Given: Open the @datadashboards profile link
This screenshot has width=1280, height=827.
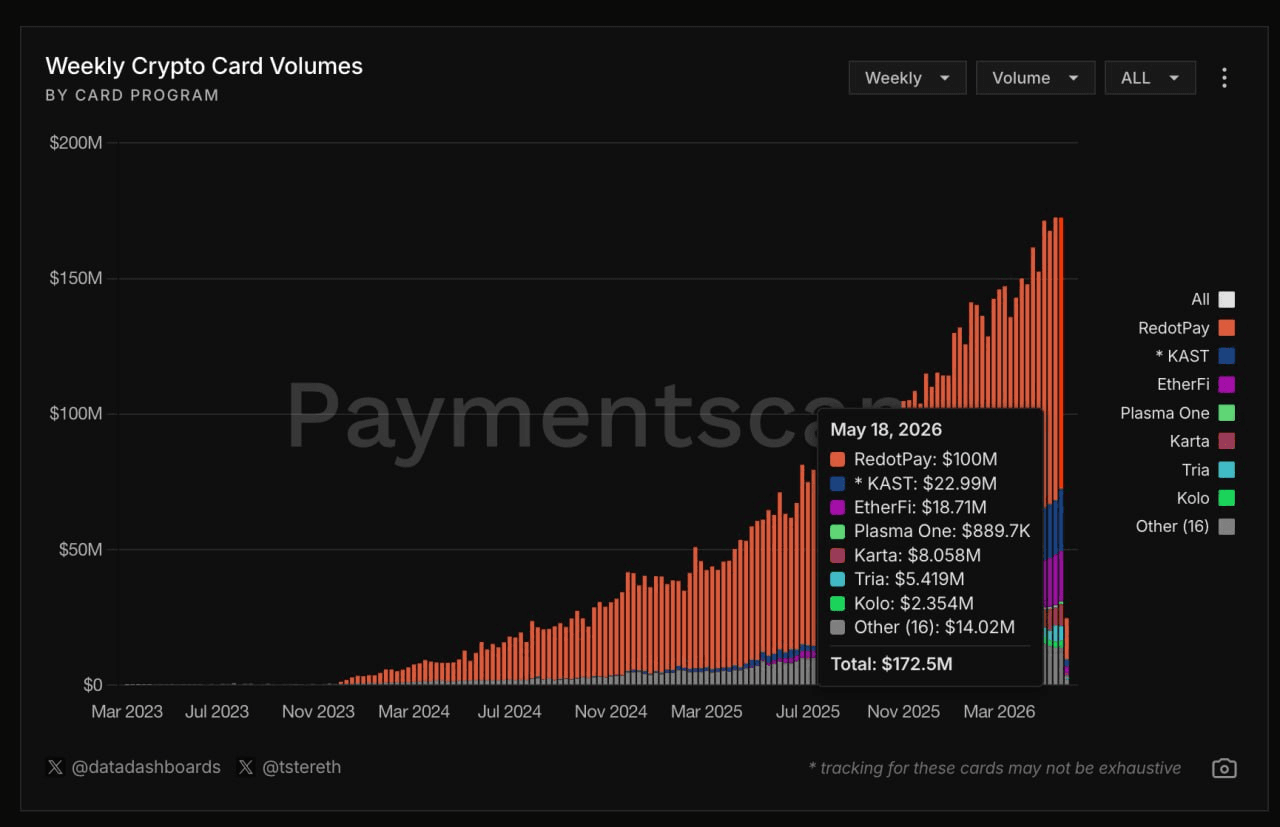Looking at the screenshot, I should [146, 767].
